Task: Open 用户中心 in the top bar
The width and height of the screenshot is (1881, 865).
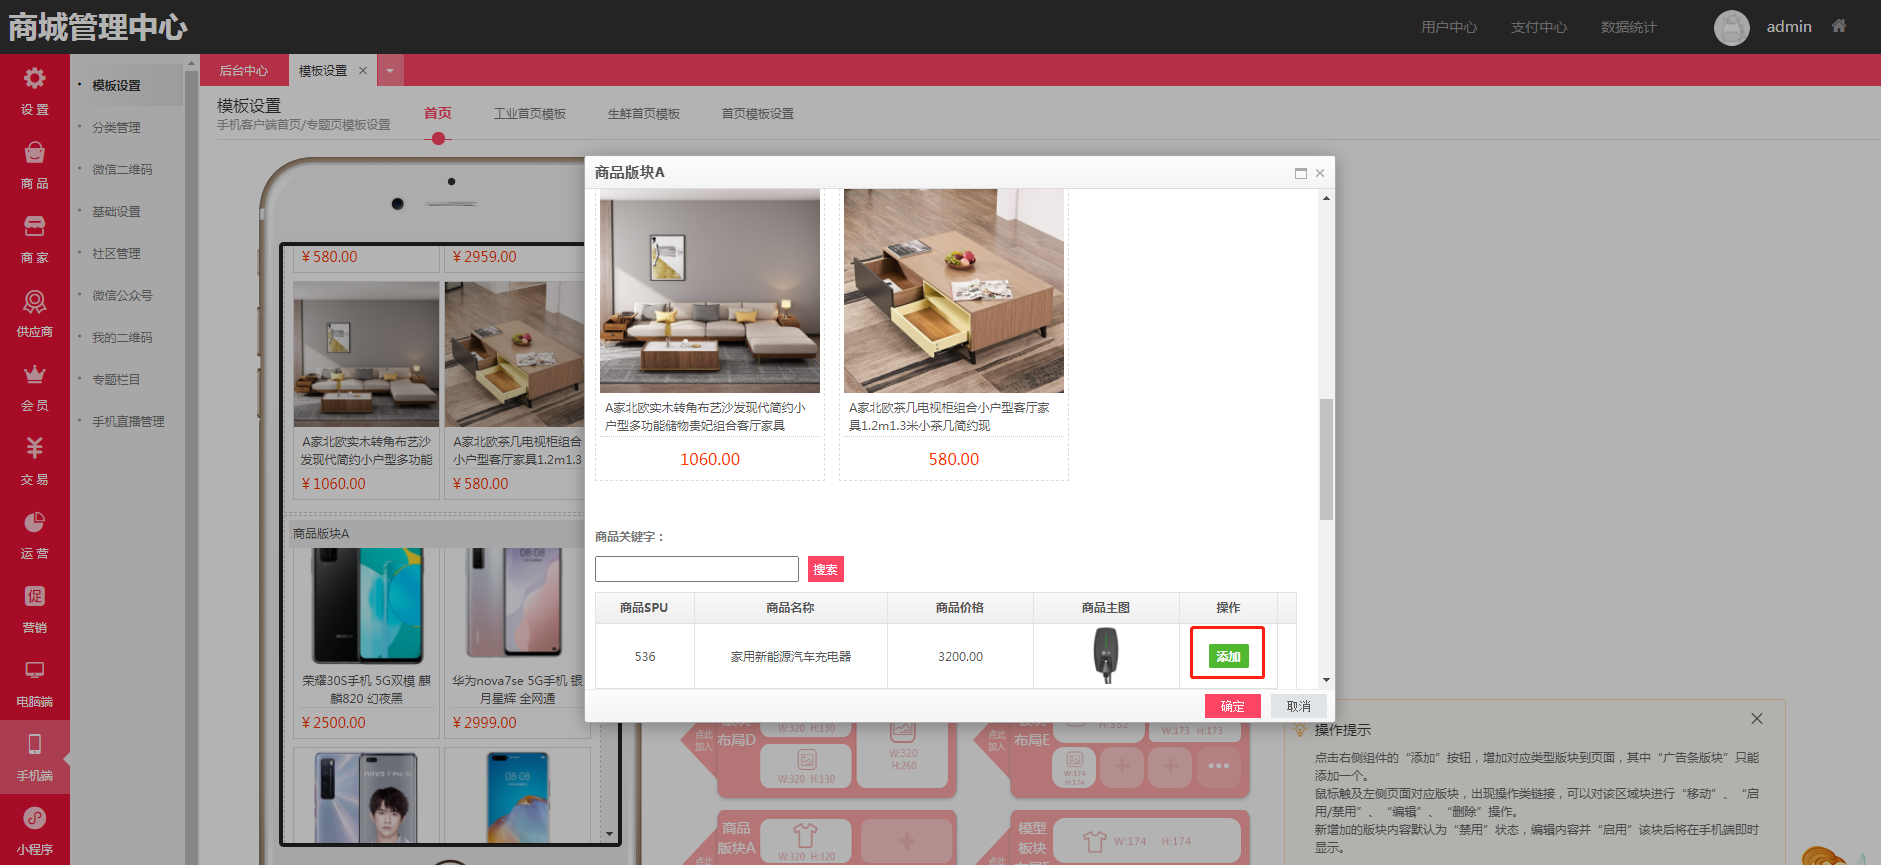Action: (x=1449, y=27)
